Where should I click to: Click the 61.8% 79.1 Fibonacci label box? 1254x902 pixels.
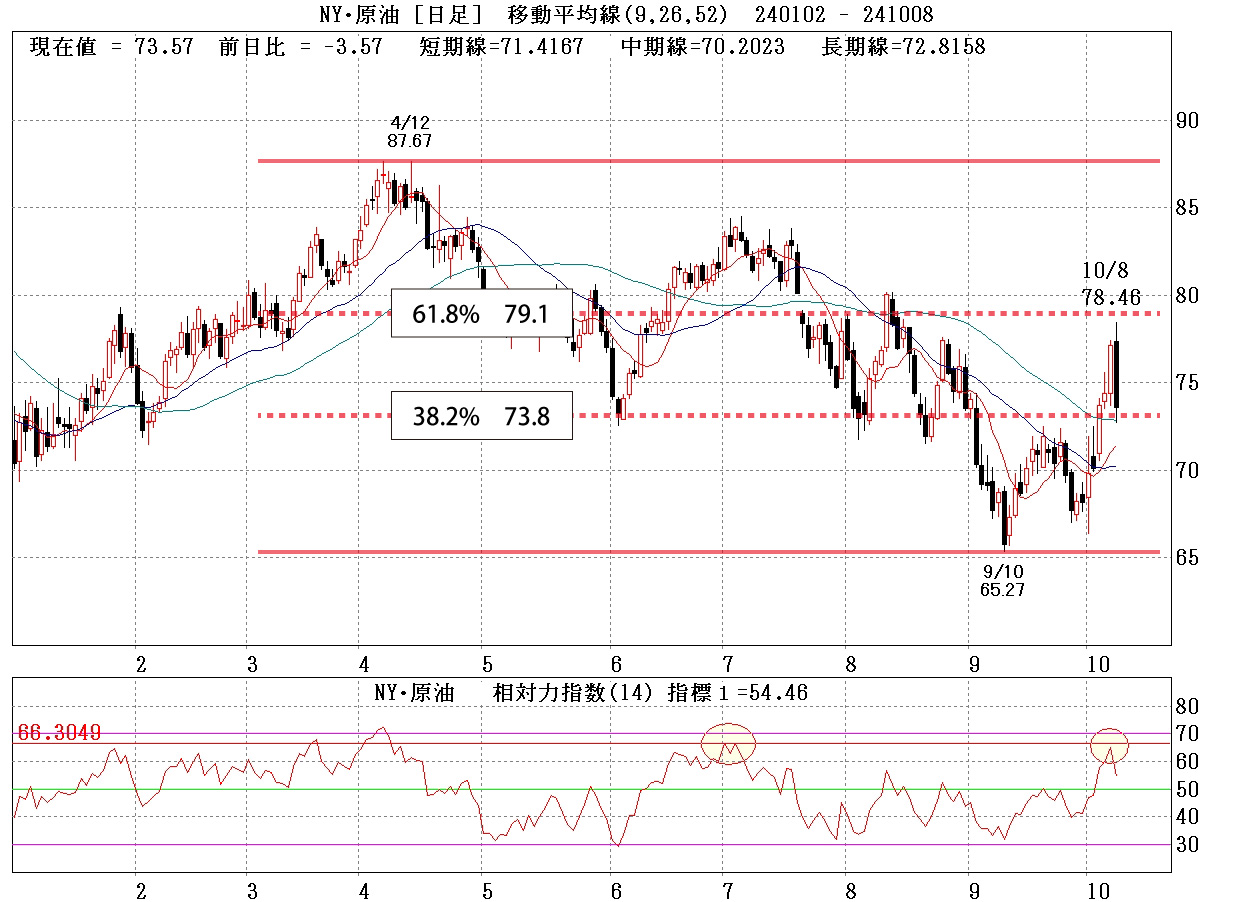[x=481, y=315]
